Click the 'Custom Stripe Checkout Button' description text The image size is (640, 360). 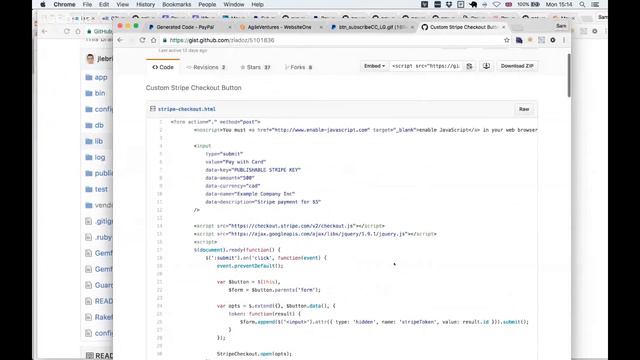pyautogui.click(x=193, y=88)
